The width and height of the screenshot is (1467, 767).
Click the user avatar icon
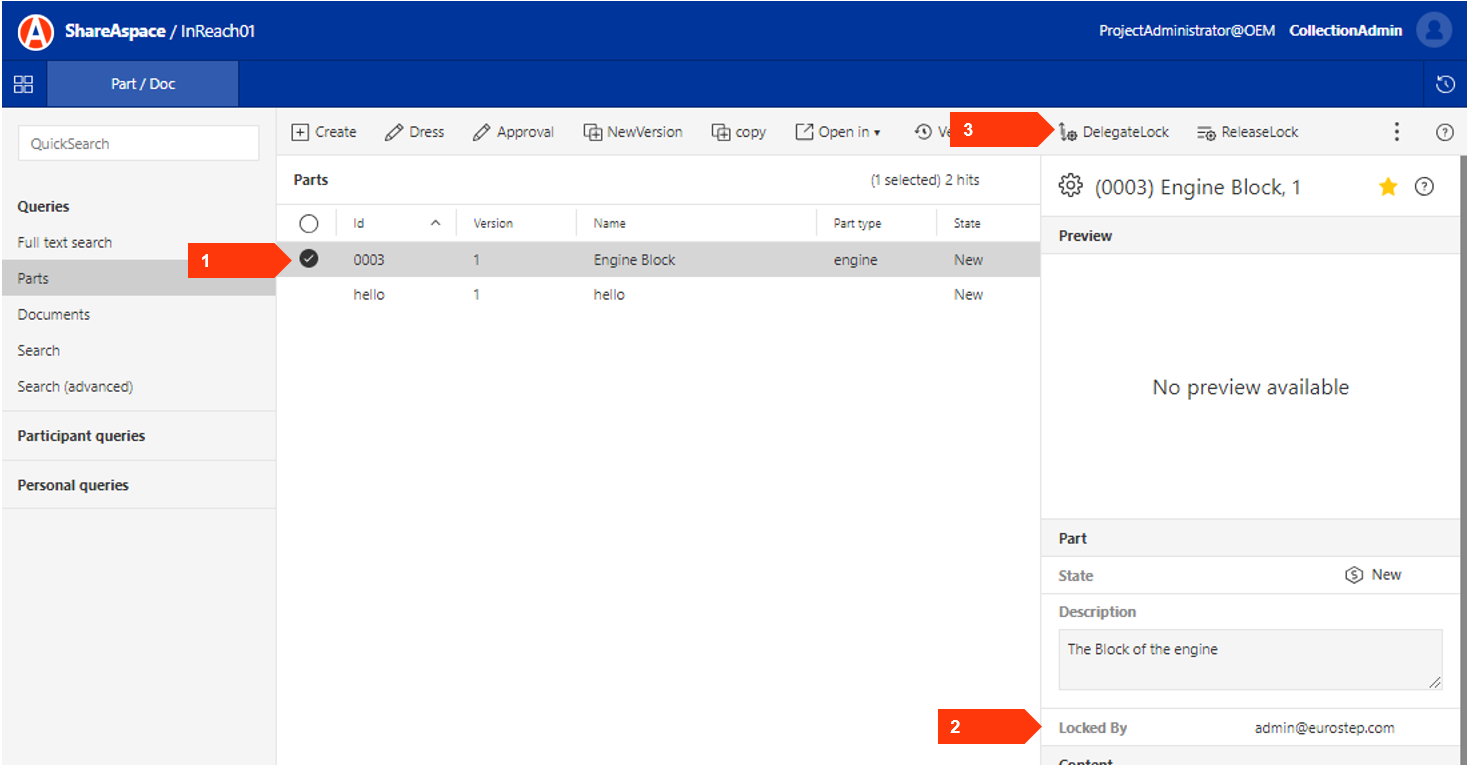(1434, 31)
